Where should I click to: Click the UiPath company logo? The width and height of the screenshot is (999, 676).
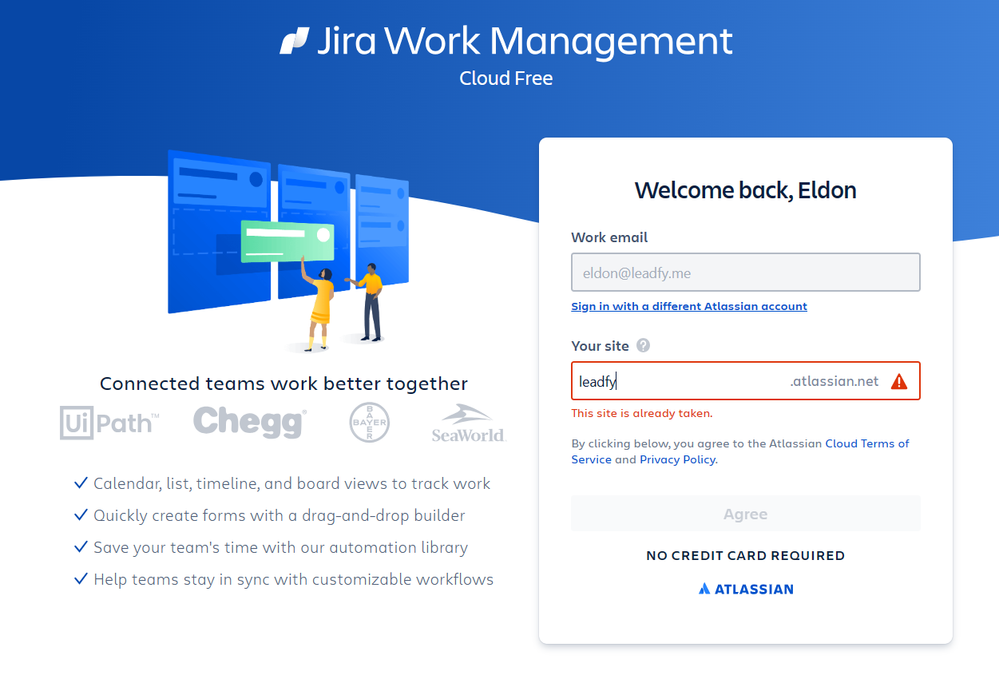click(109, 422)
